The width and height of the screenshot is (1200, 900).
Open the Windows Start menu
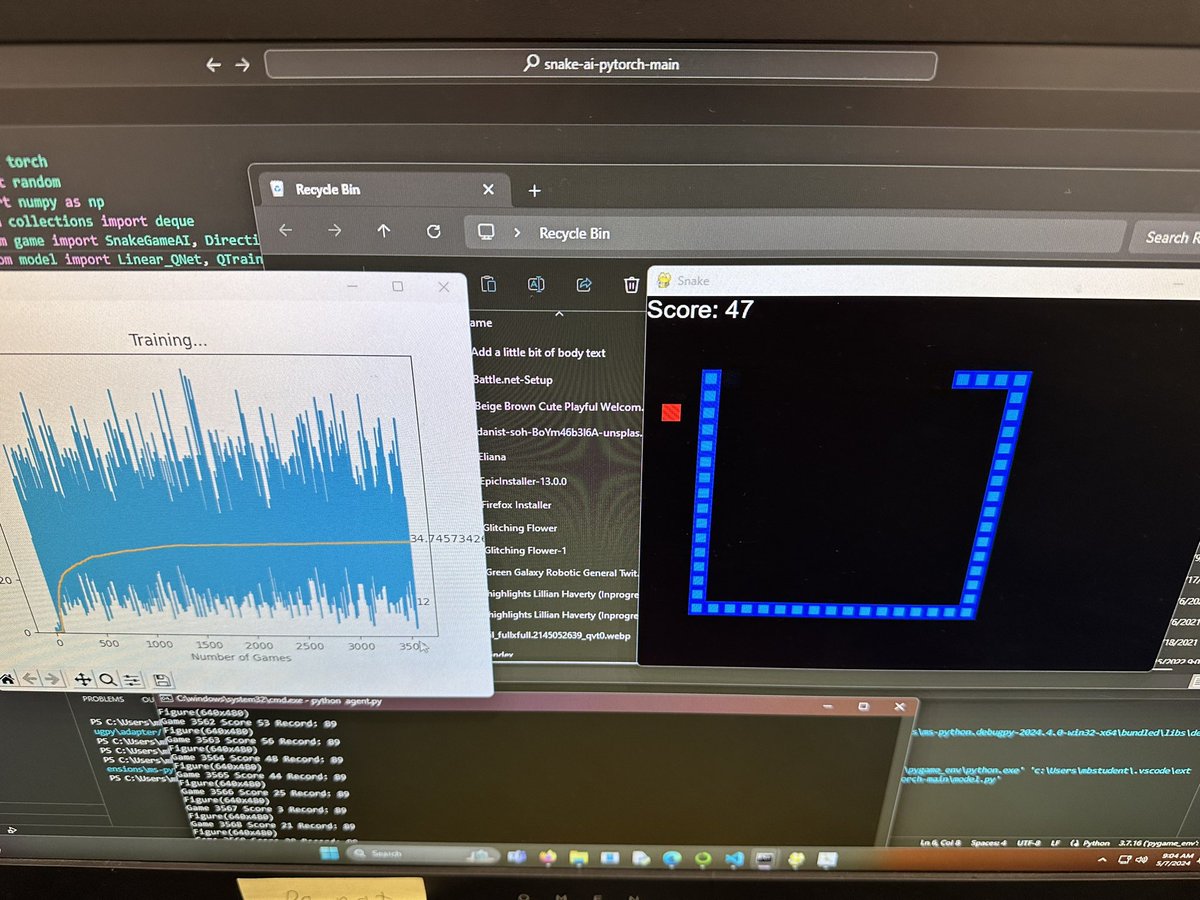coord(329,854)
